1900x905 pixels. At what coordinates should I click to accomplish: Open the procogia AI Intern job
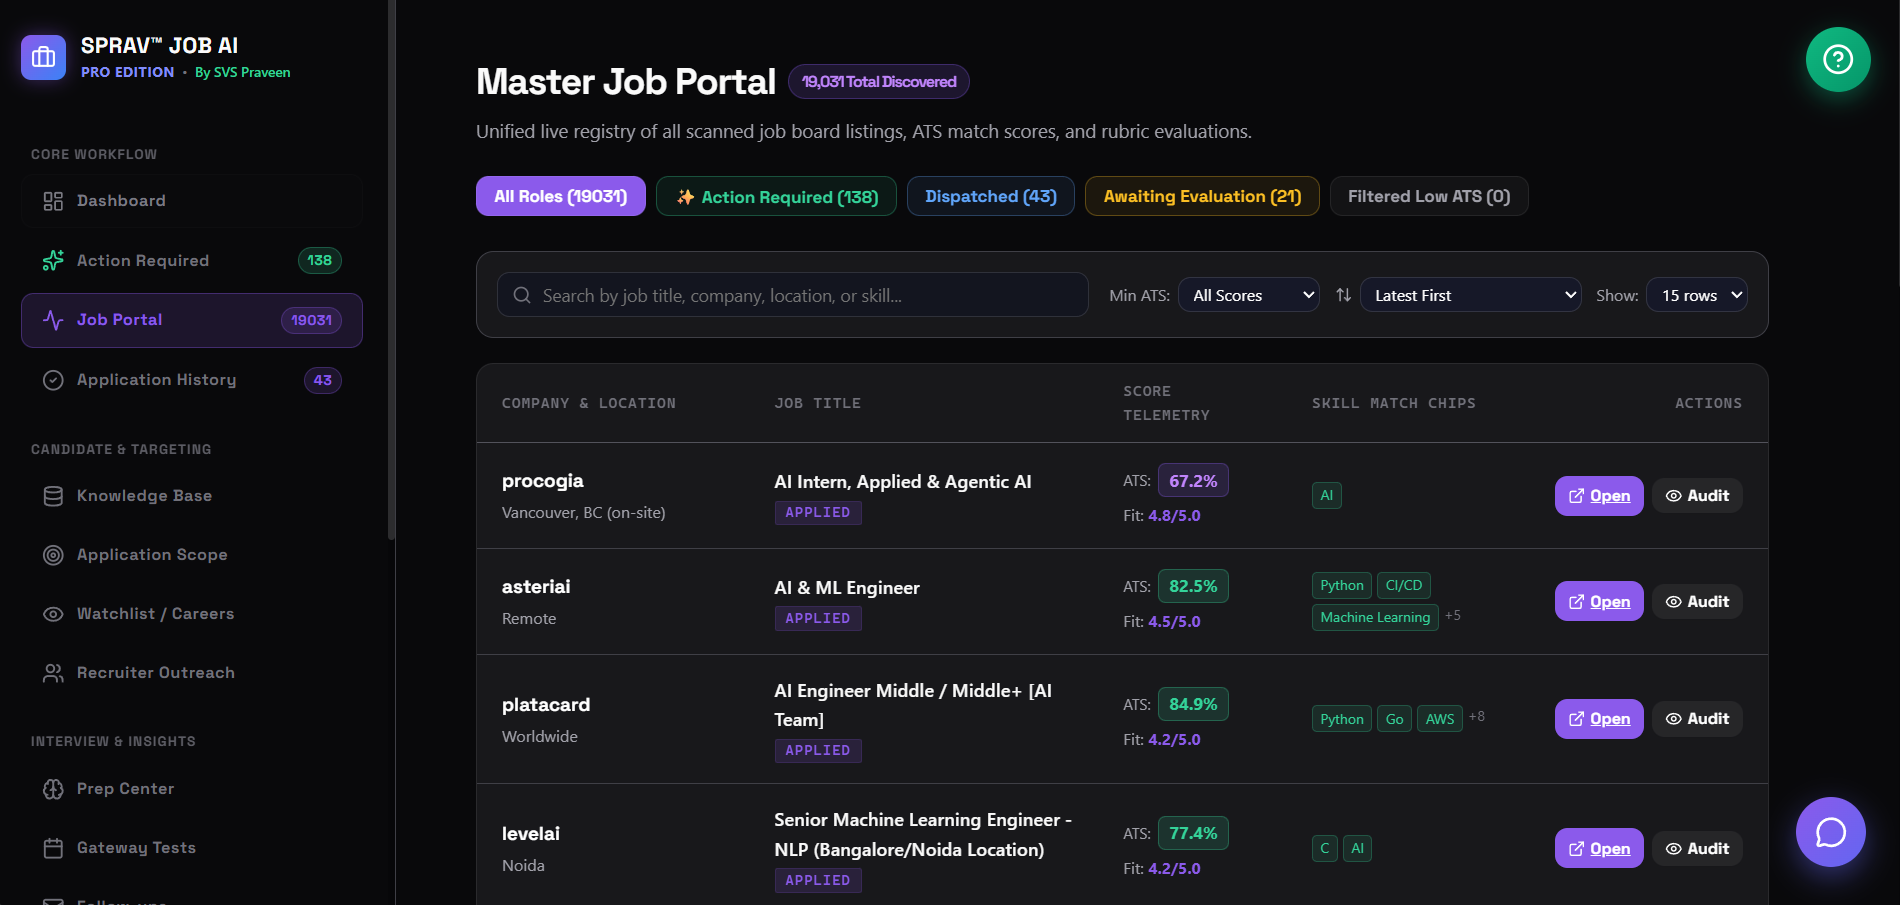1599,496
